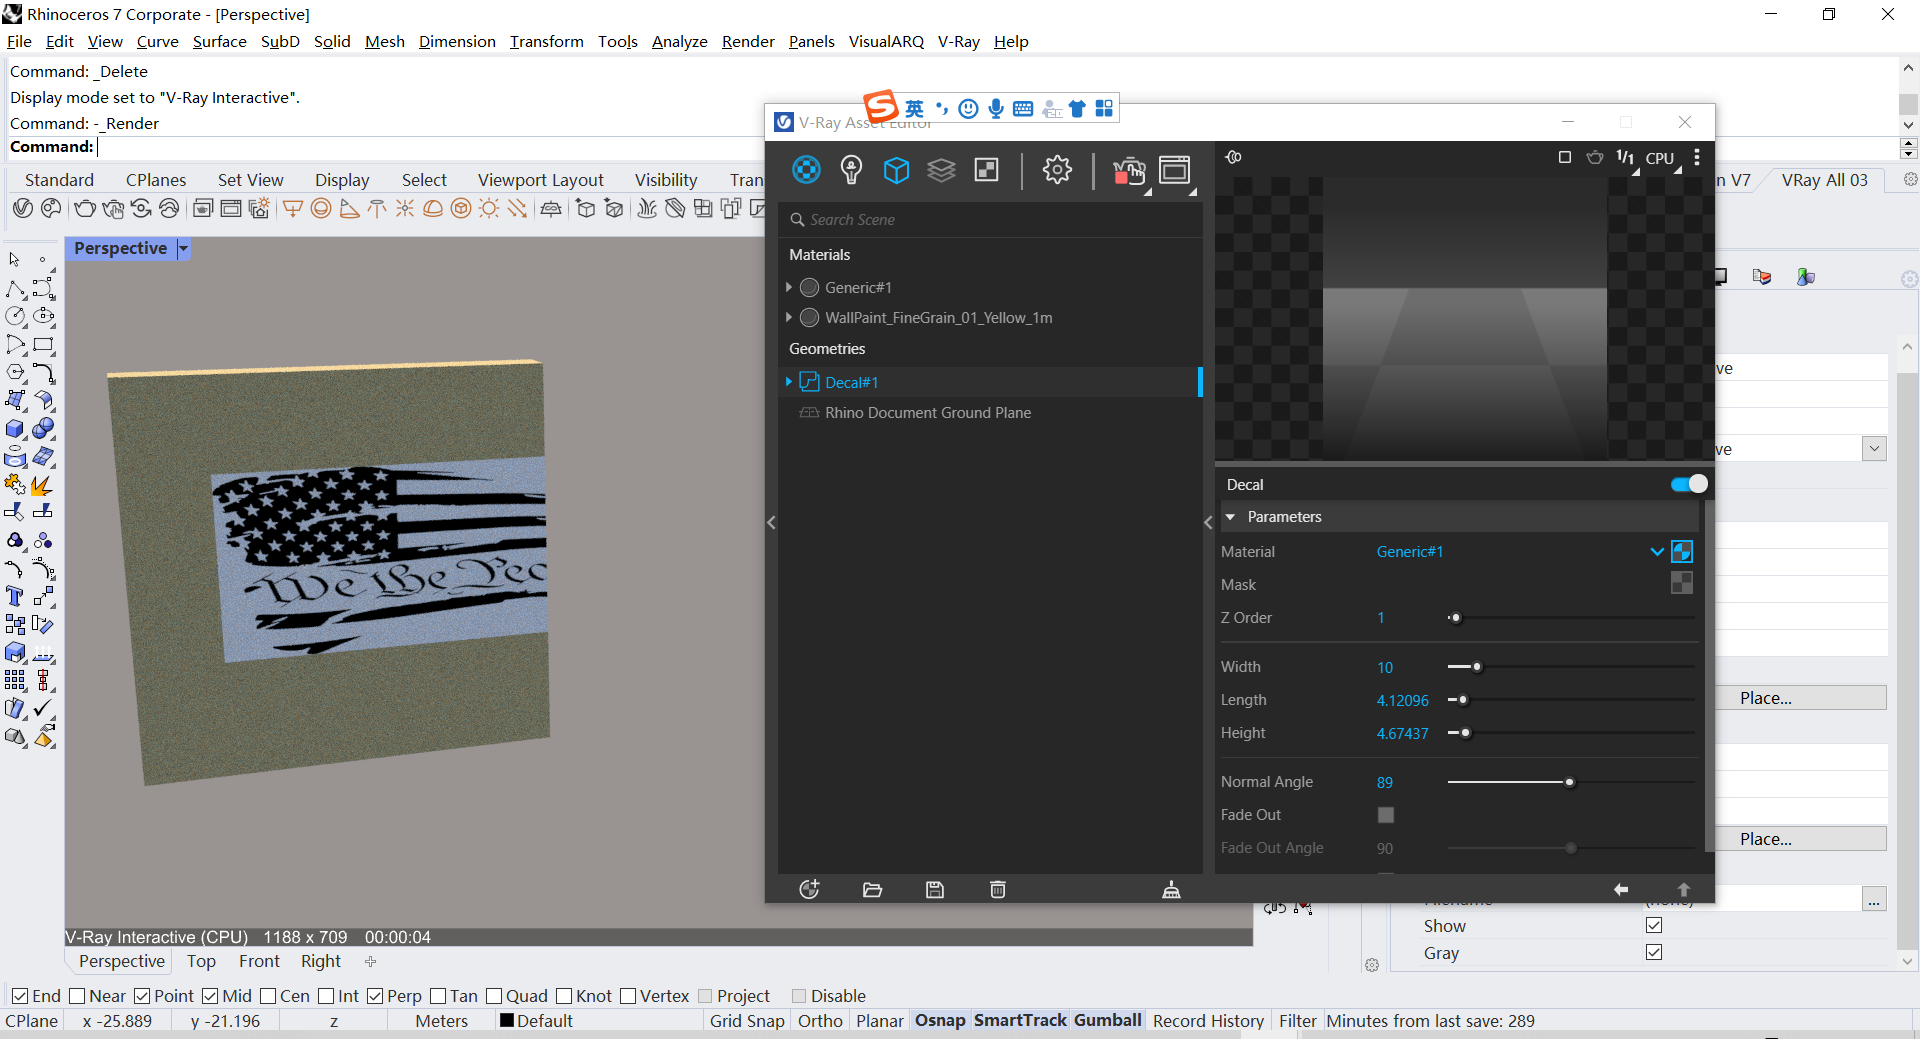Open the V-Ray Materials category icon
This screenshot has height=1039, width=1920.
pyautogui.click(x=806, y=170)
